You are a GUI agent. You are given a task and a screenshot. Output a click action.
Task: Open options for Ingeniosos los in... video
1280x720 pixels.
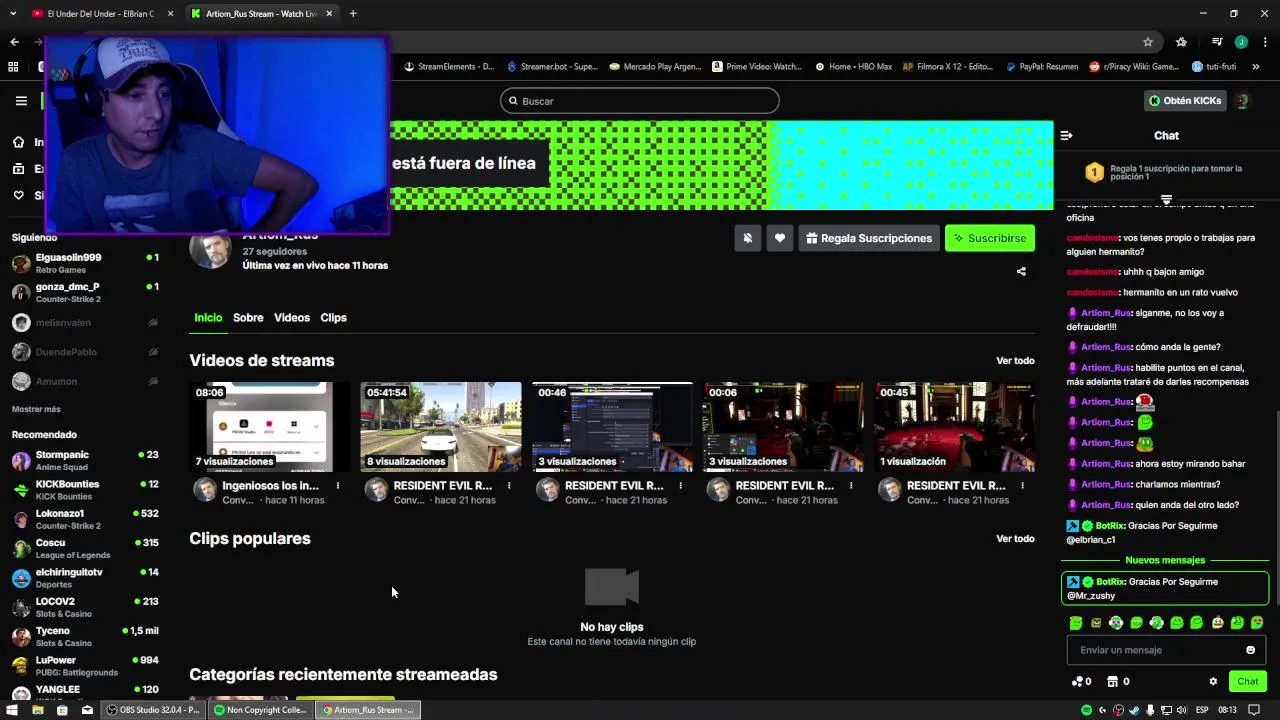337,486
